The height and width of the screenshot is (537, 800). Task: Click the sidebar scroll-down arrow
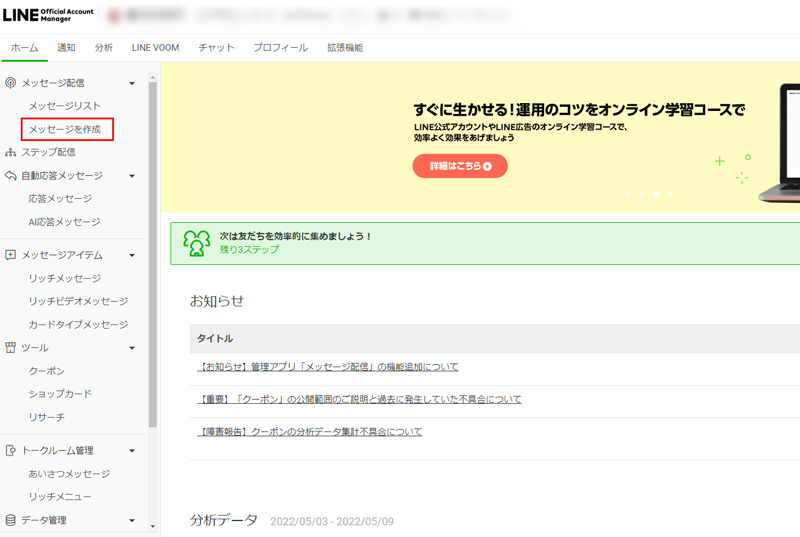click(x=153, y=526)
